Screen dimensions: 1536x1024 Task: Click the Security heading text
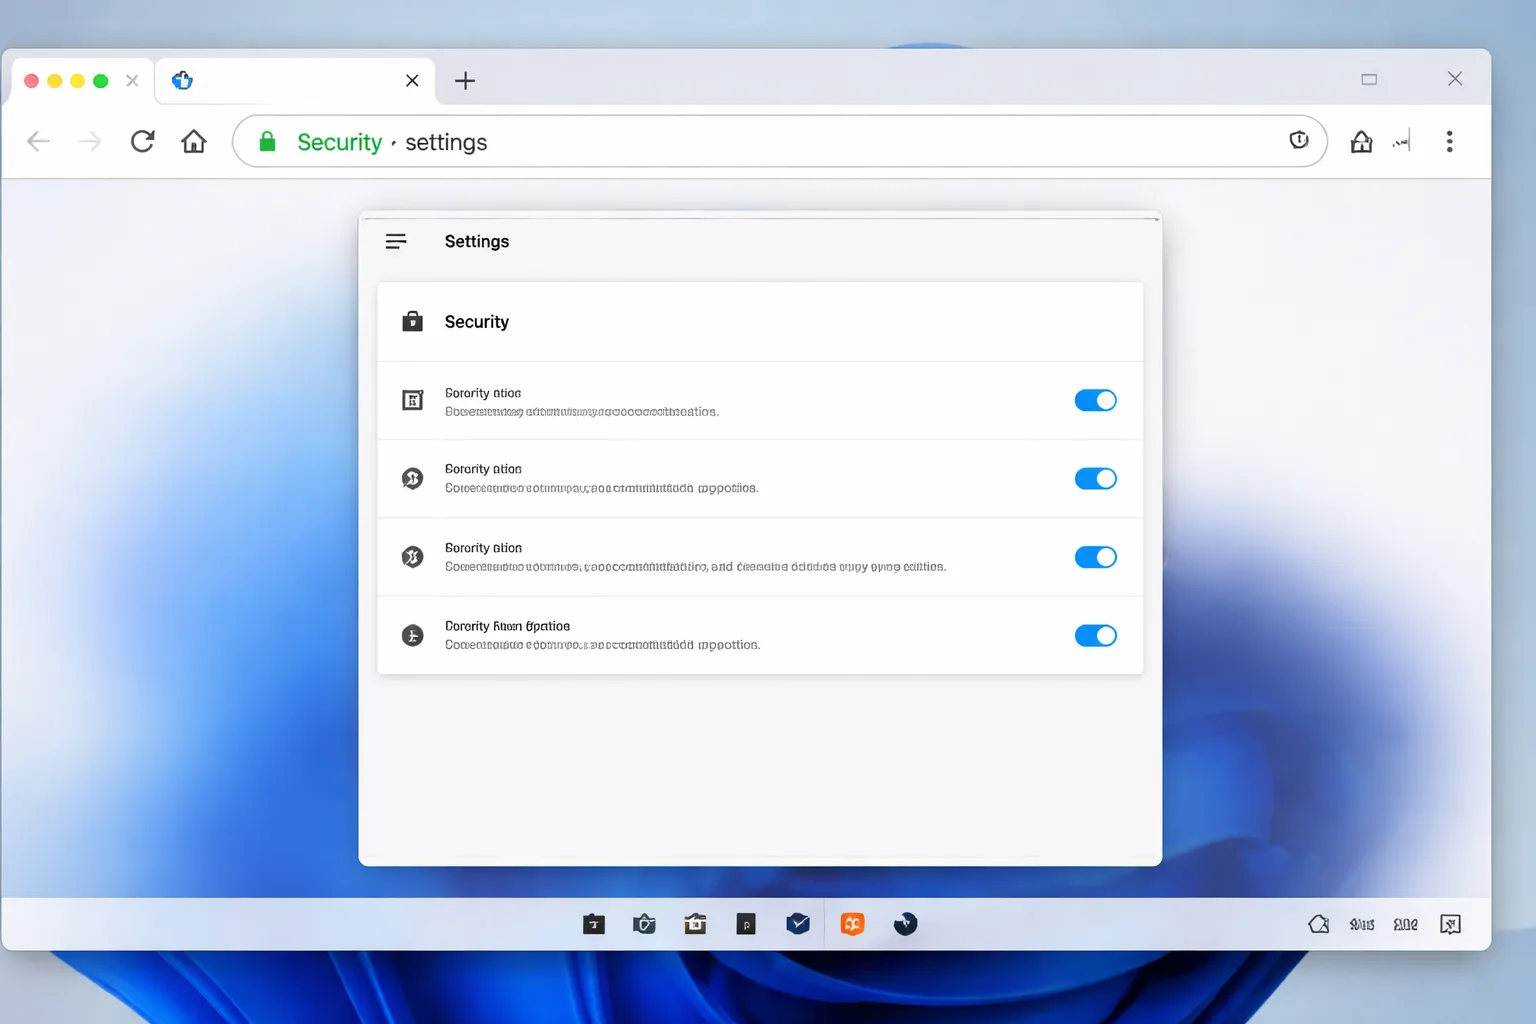click(476, 322)
